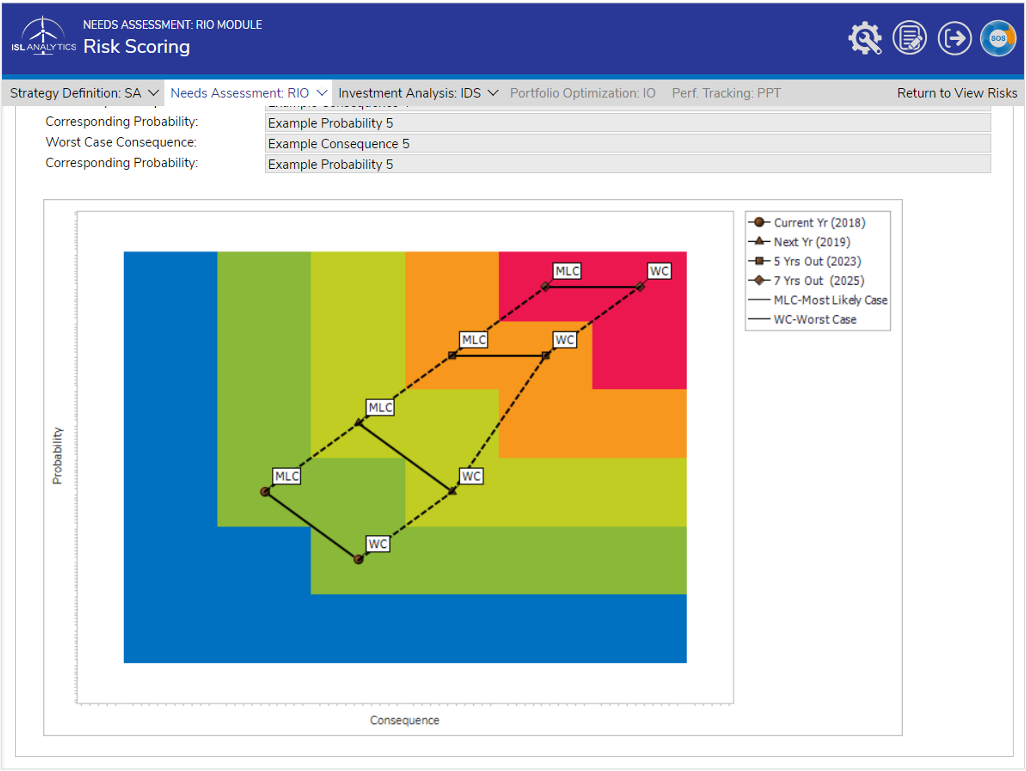Open the SOS help icon

click(x=998, y=39)
